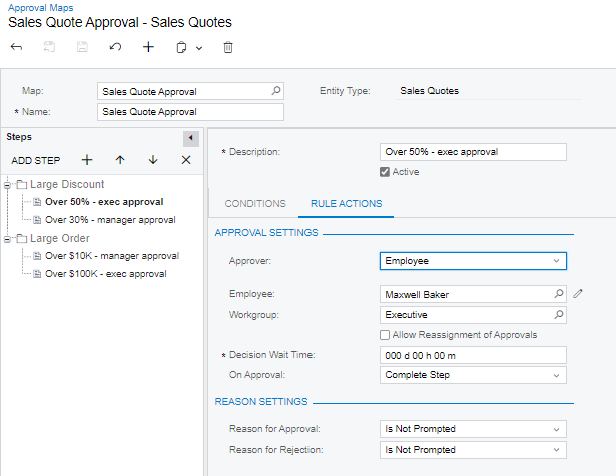Click the APPROVAL SETTINGS section header
The height and width of the screenshot is (476, 616).
266,233
